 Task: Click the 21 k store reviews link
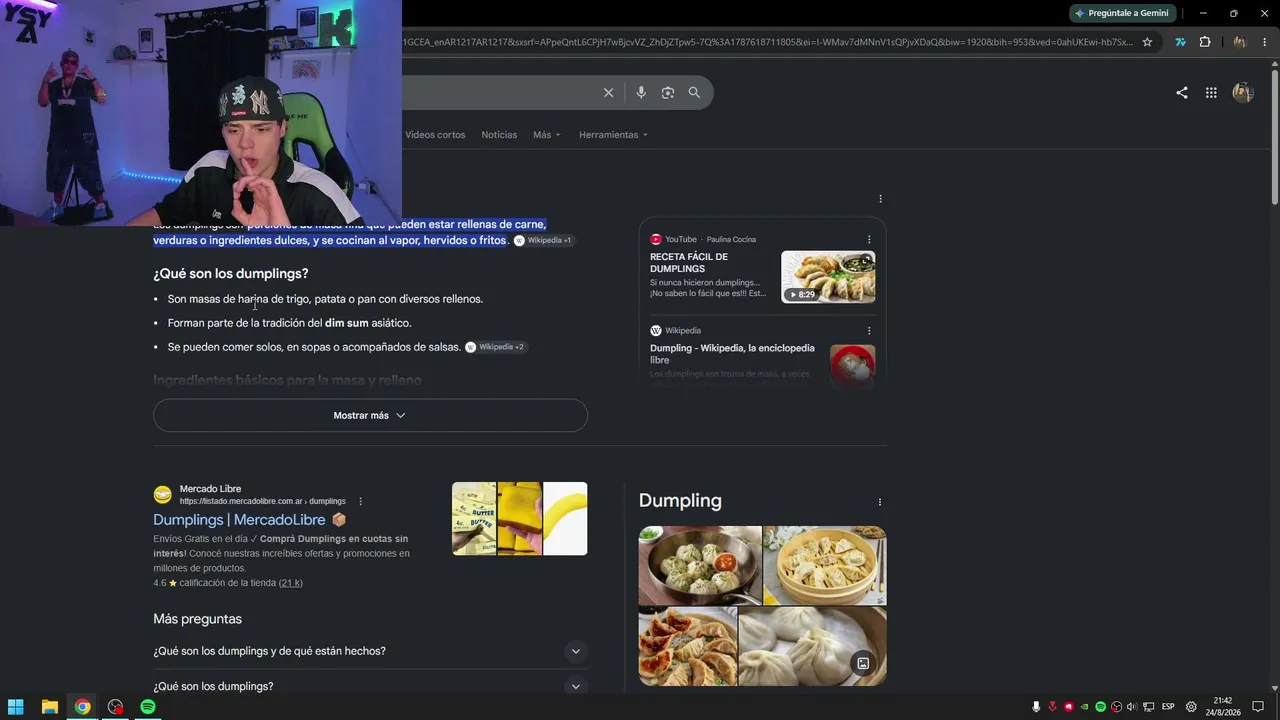(290, 583)
